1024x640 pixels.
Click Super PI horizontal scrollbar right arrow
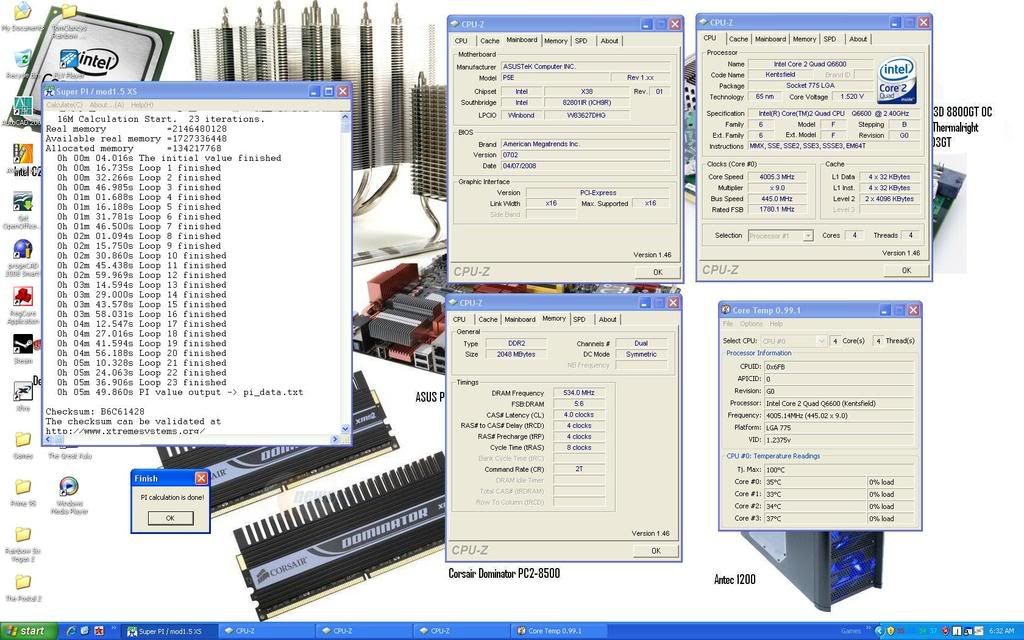[335, 439]
